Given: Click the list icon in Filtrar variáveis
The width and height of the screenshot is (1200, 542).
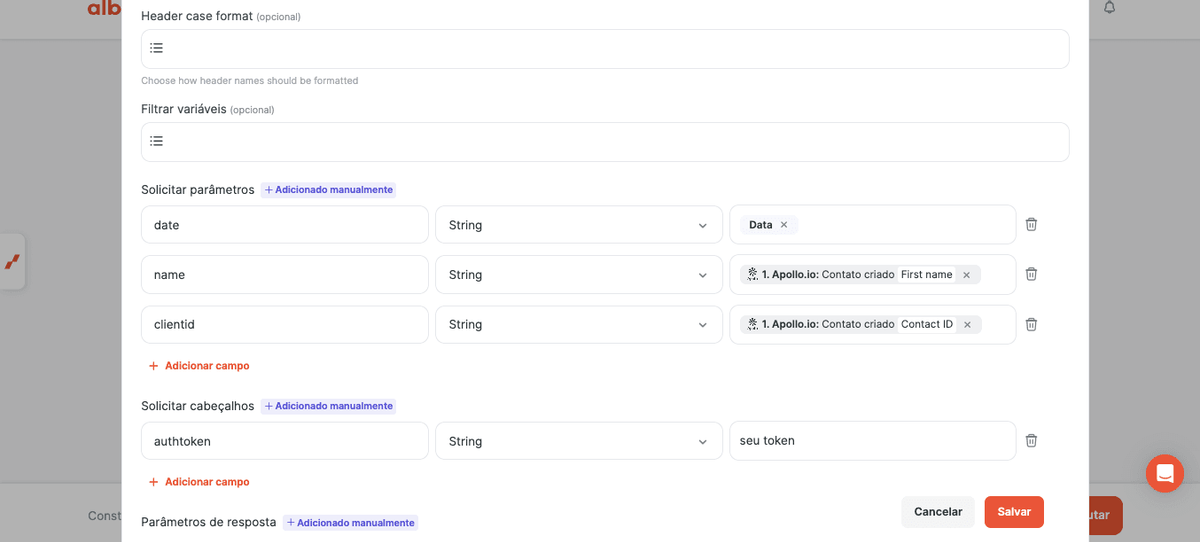Looking at the screenshot, I should 157,141.
